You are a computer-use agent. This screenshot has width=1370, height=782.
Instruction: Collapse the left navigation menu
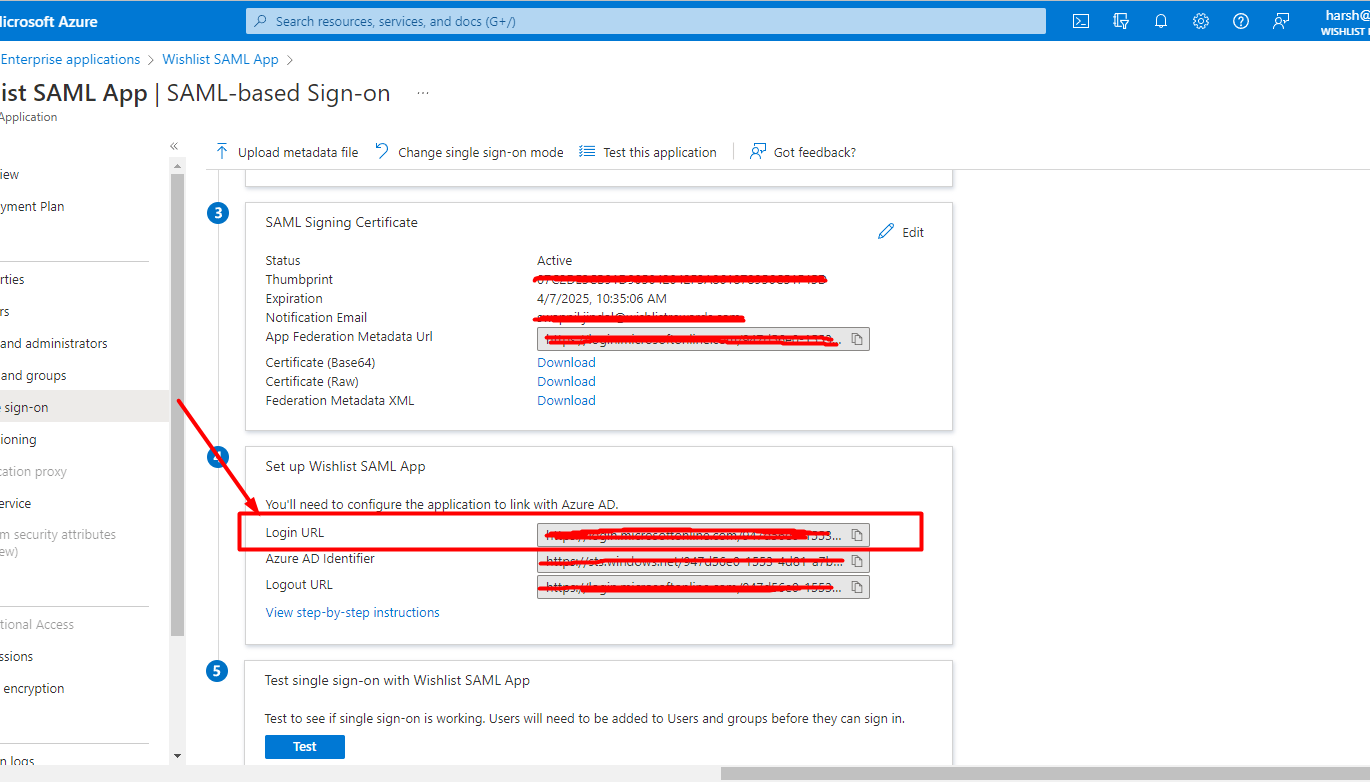174,146
